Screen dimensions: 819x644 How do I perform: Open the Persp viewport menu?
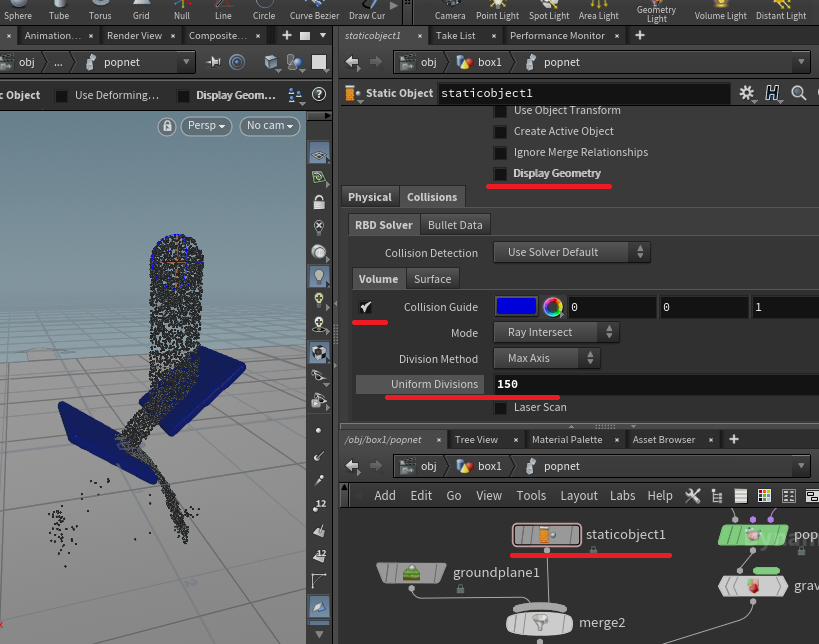coord(206,126)
